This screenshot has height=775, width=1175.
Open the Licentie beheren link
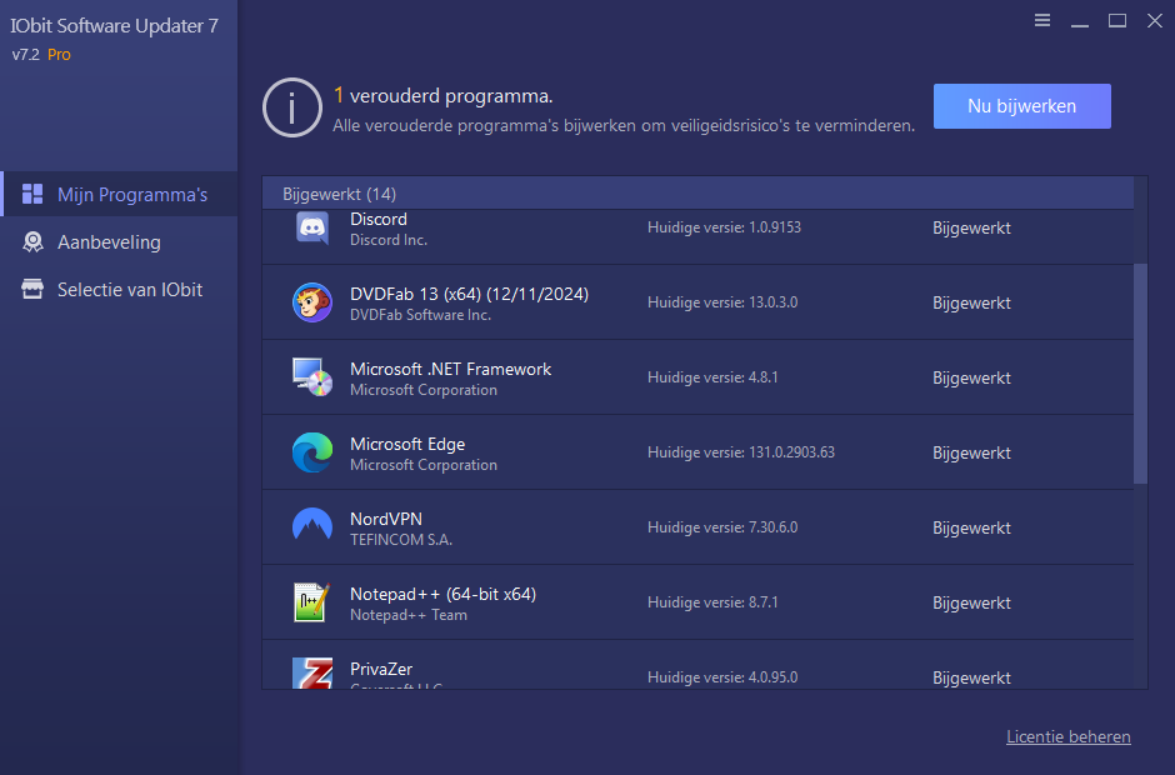tap(1068, 737)
